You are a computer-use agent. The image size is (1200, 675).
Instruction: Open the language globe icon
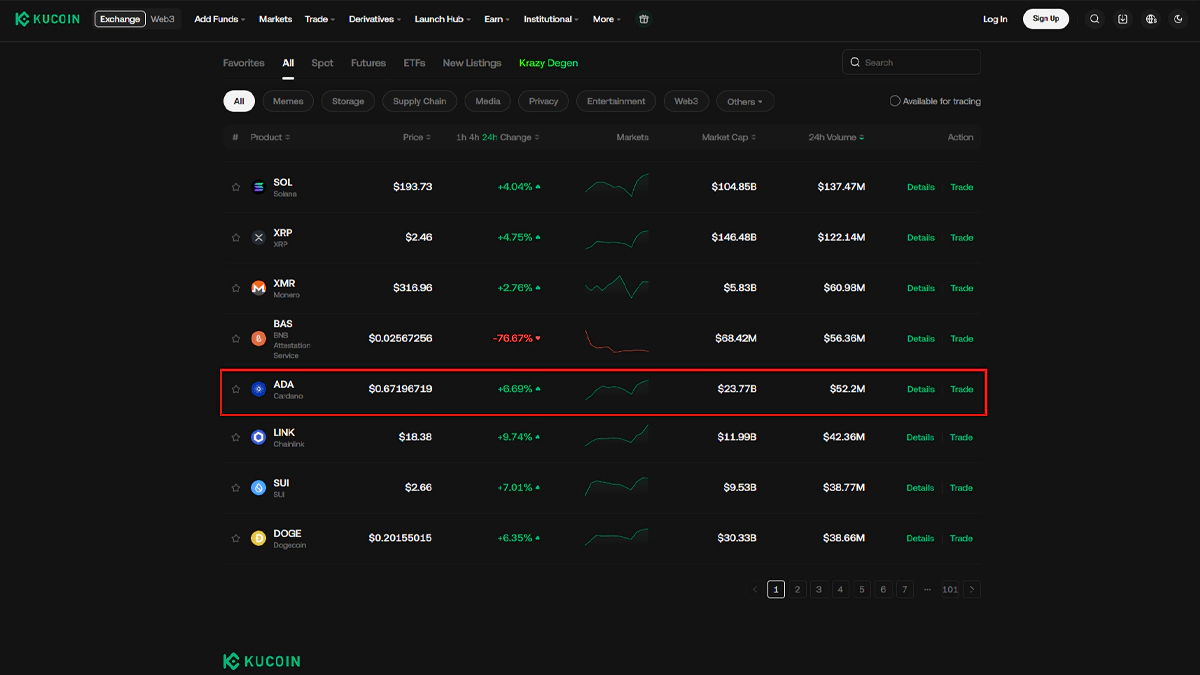click(1151, 19)
